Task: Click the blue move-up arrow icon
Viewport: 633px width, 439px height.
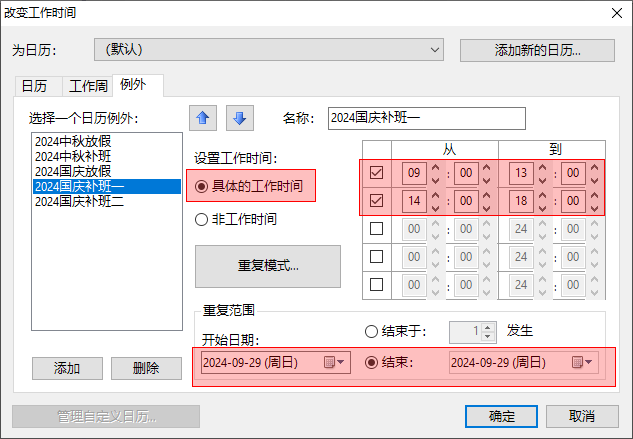Action: (x=202, y=118)
